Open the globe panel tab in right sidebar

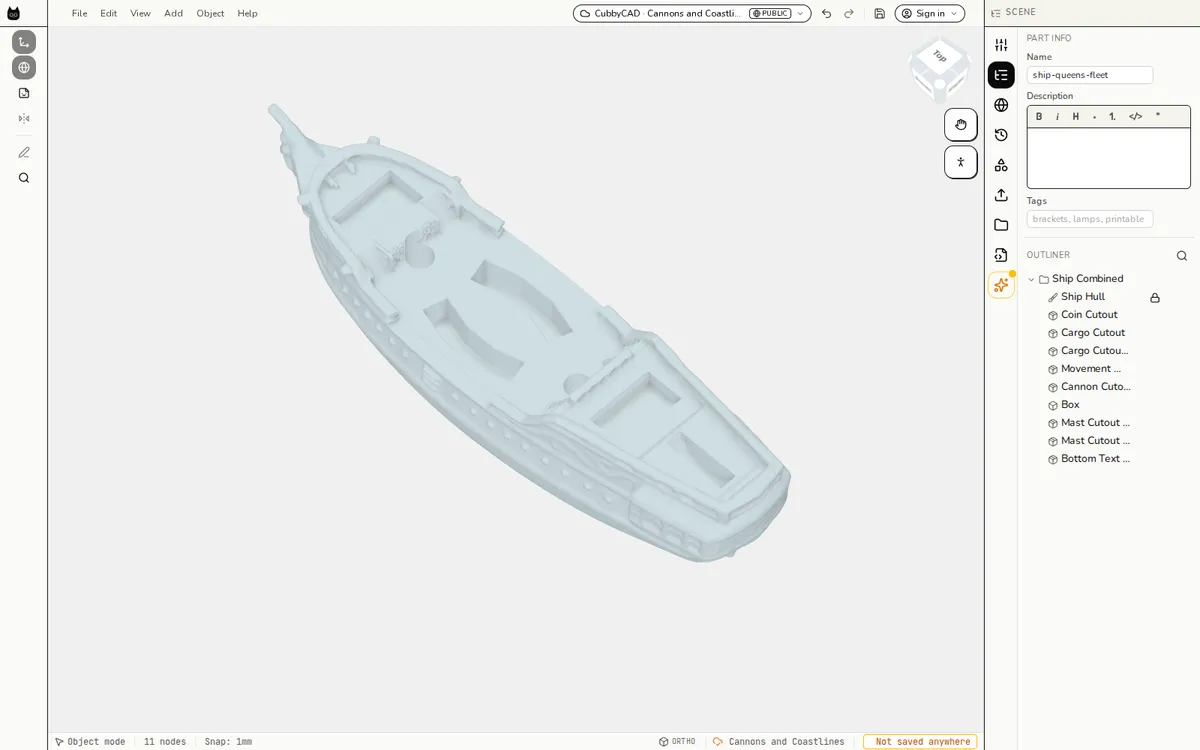coord(1001,105)
